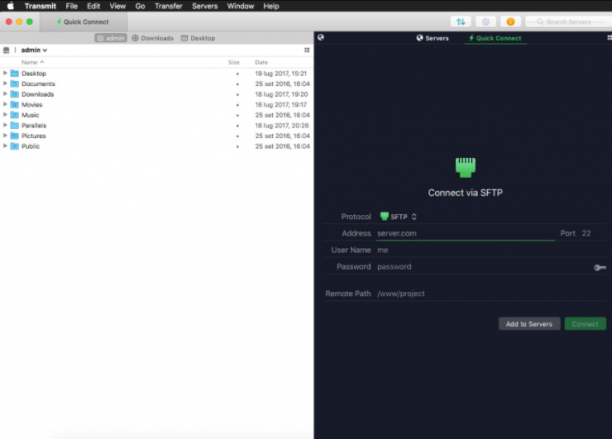Open the Transfer menu

pos(168,6)
